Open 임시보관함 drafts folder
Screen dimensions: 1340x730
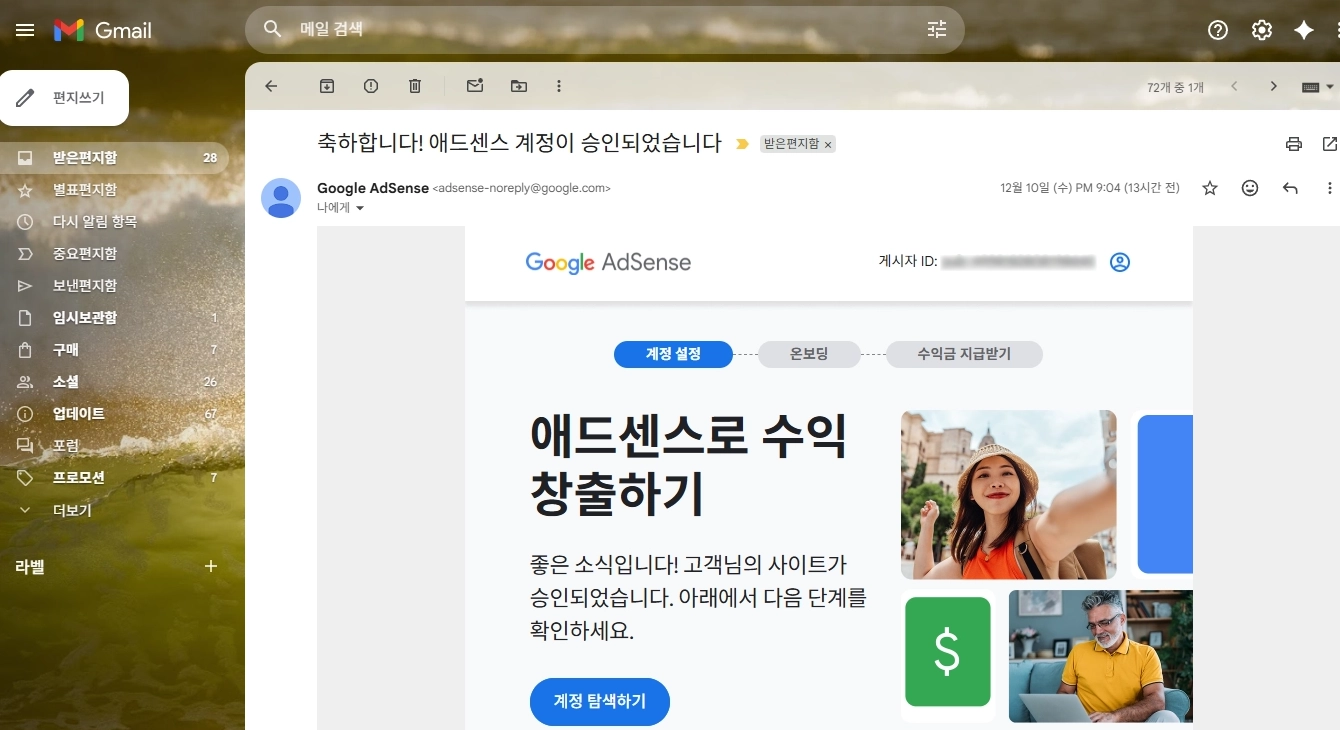[114, 318]
